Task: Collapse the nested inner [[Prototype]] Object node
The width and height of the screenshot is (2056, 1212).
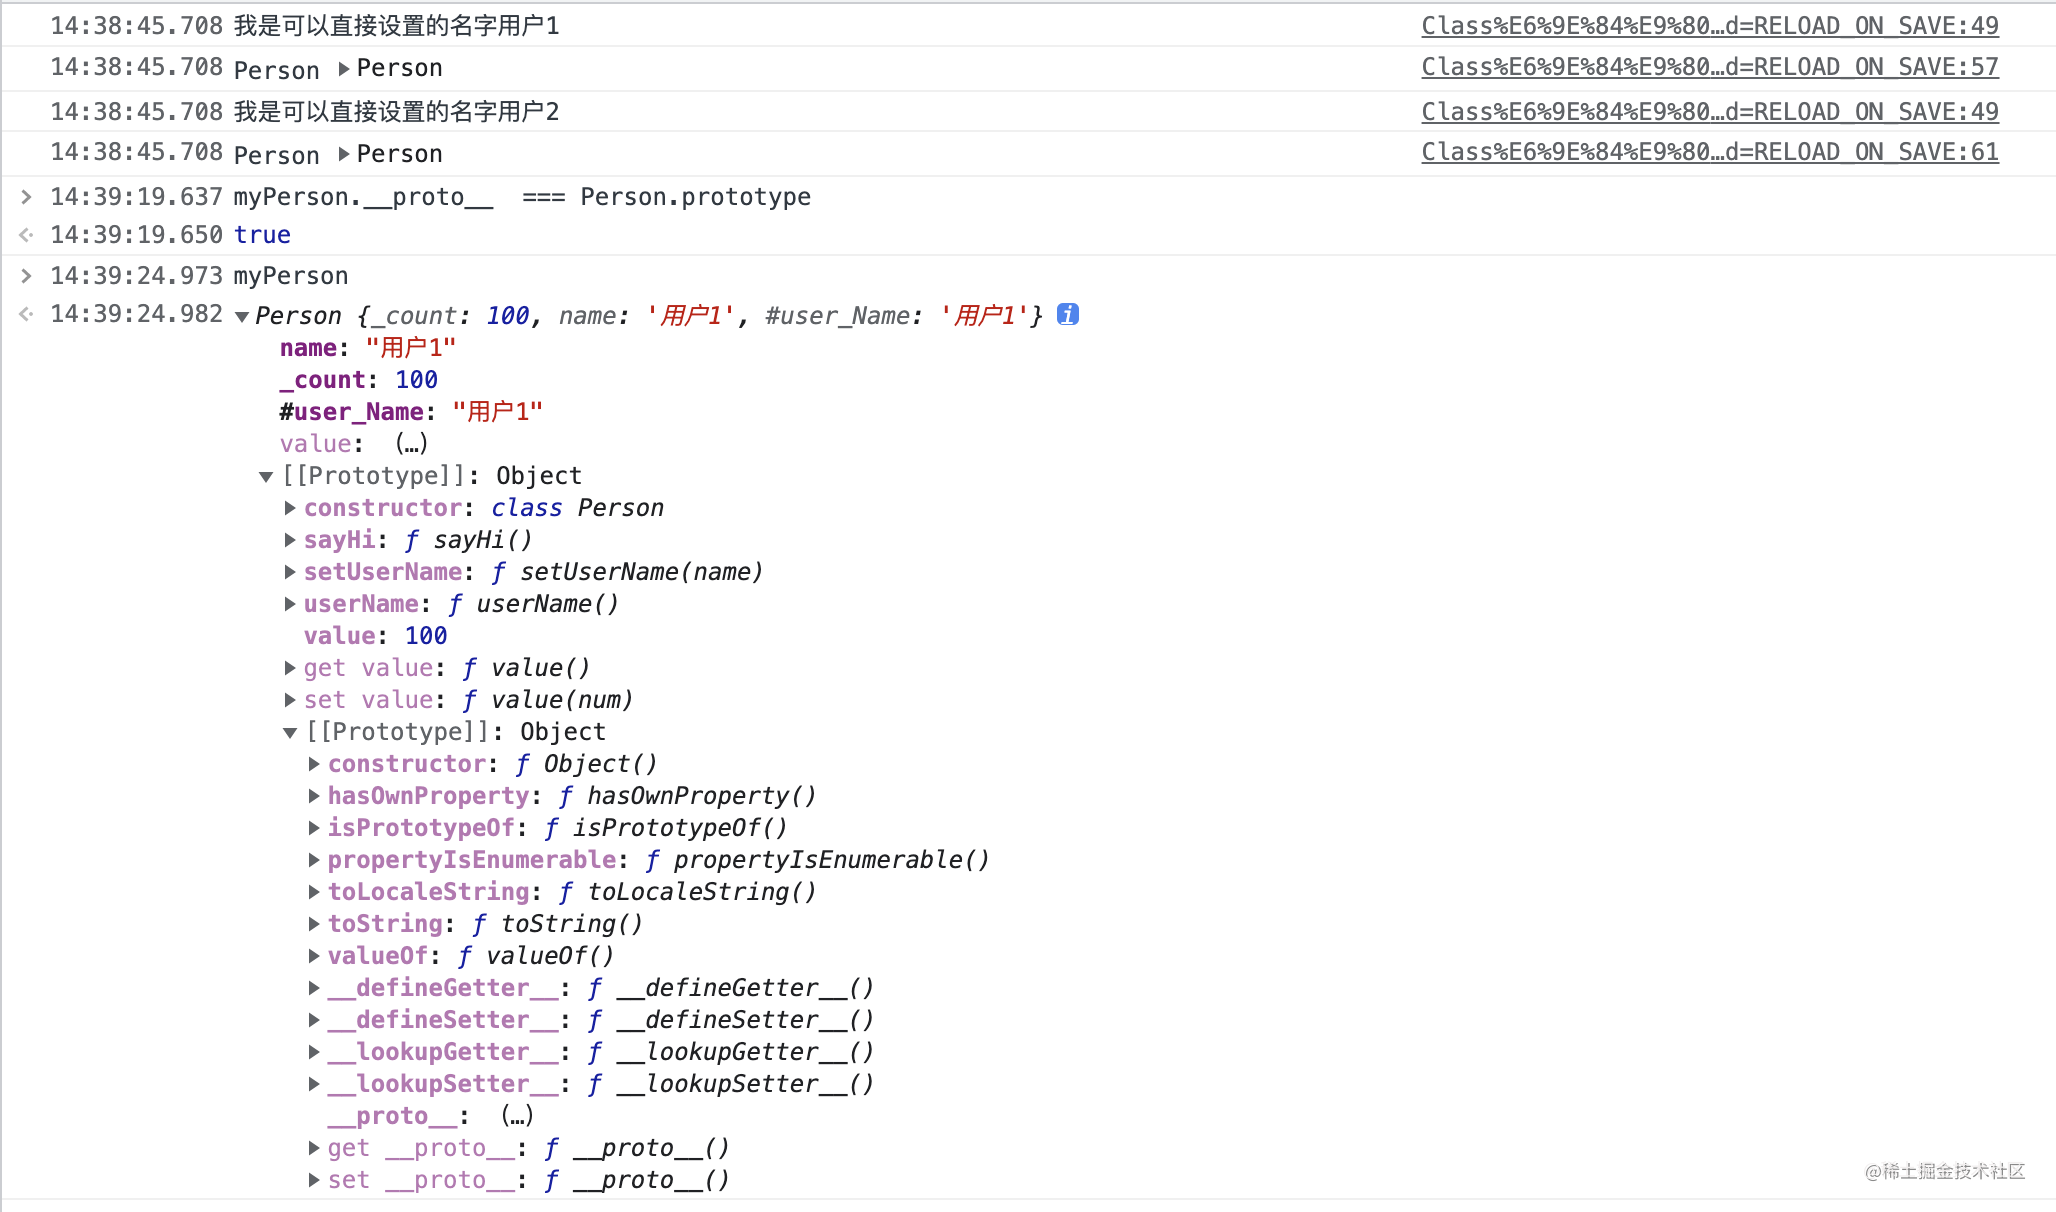Action: click(x=290, y=733)
